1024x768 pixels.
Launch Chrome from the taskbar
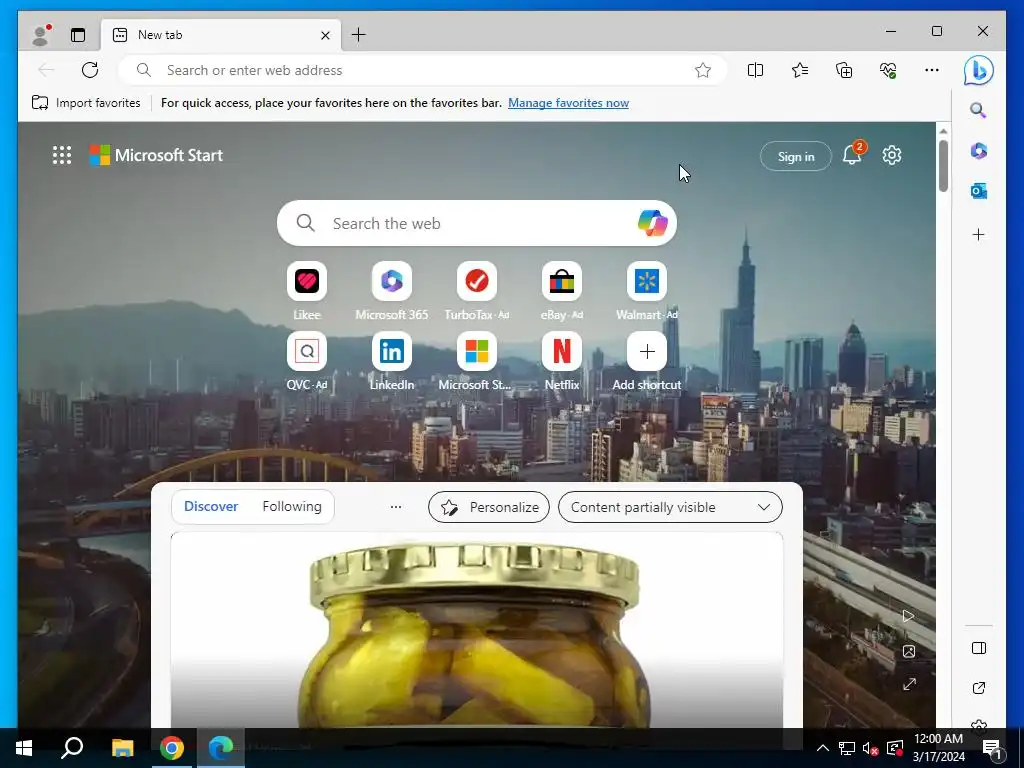[172, 748]
